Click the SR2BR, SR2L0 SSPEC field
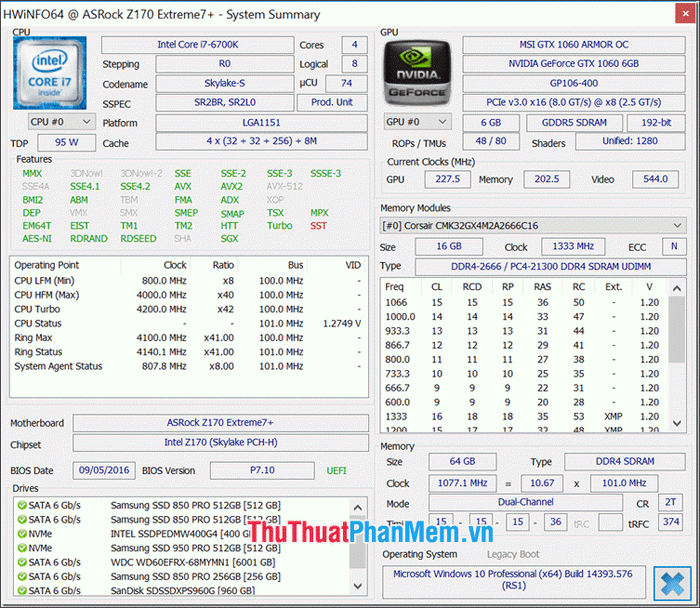Image resolution: width=700 pixels, height=608 pixels. tap(225, 103)
